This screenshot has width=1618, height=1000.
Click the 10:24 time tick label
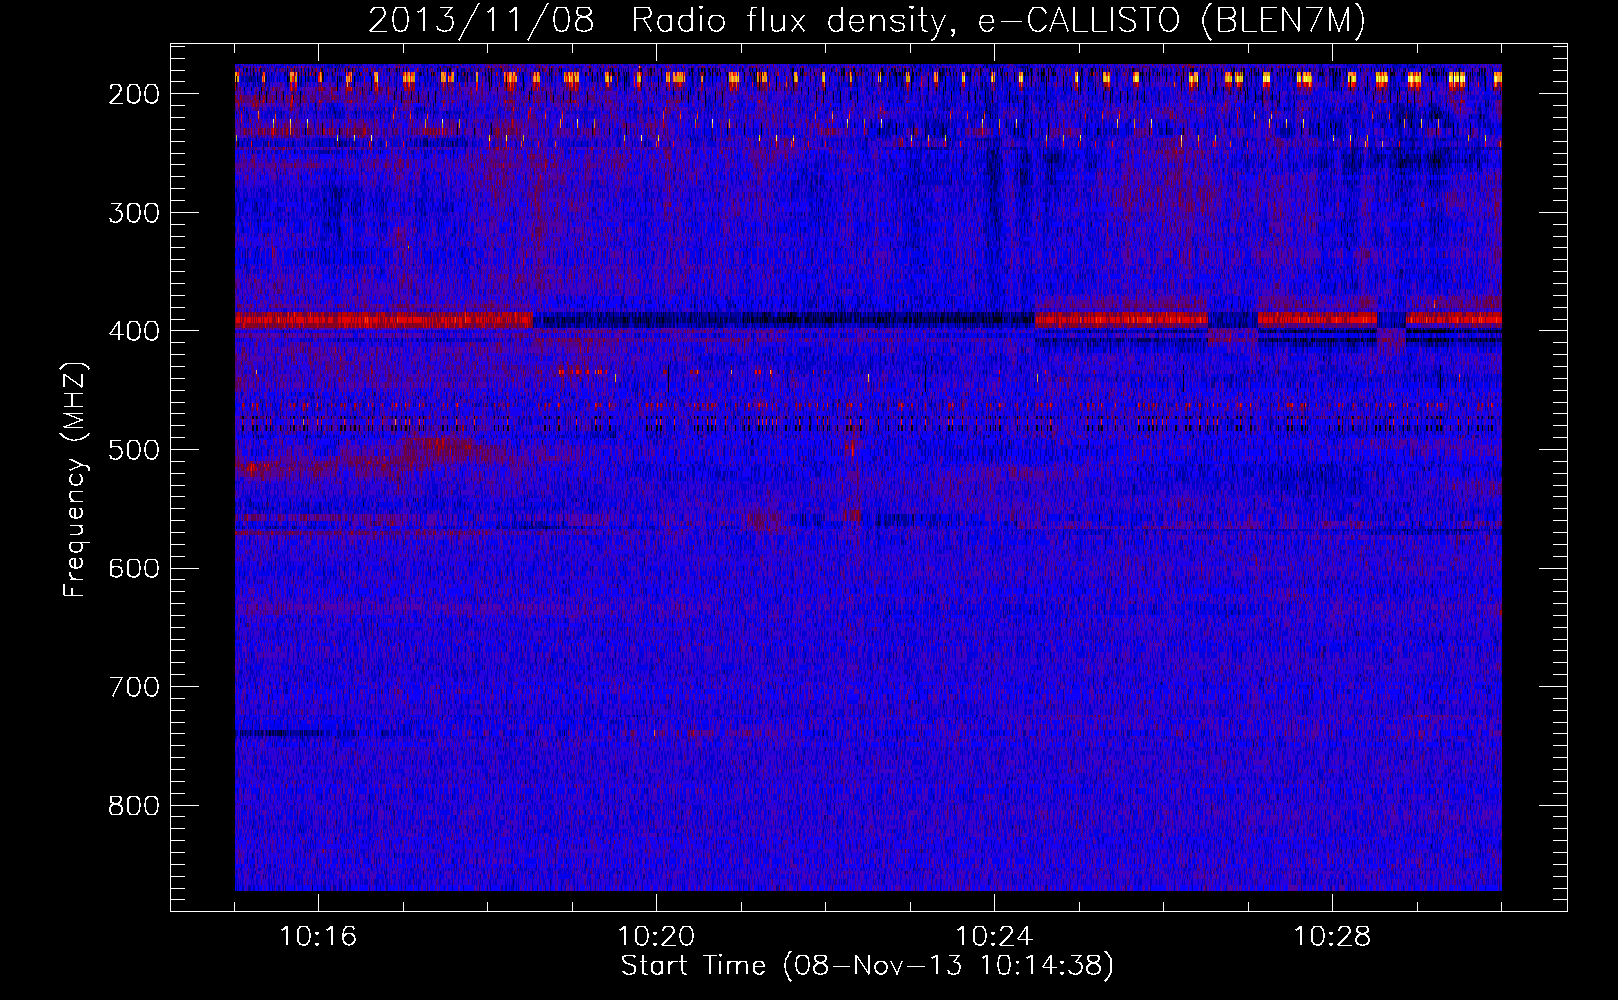994,937
